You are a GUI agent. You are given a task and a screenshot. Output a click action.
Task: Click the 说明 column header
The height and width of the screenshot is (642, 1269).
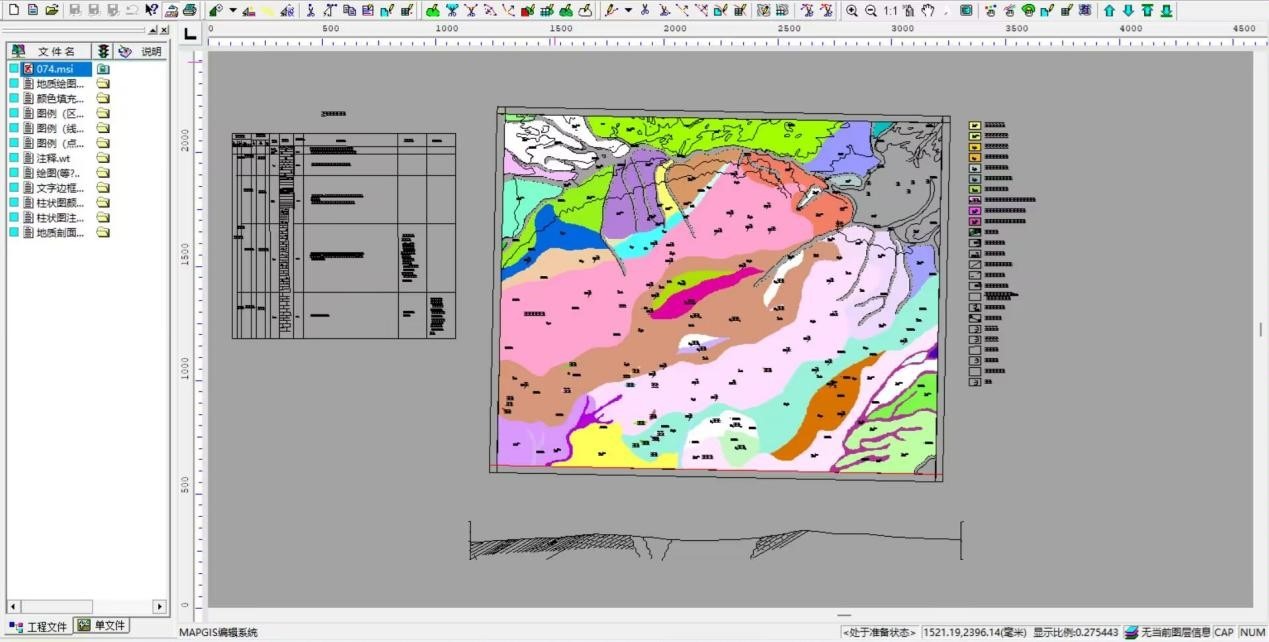[150, 51]
